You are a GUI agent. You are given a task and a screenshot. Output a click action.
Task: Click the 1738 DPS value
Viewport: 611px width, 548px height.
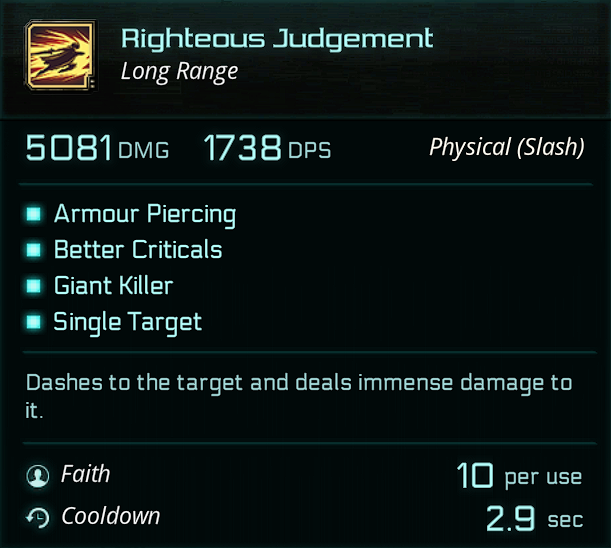266,149
